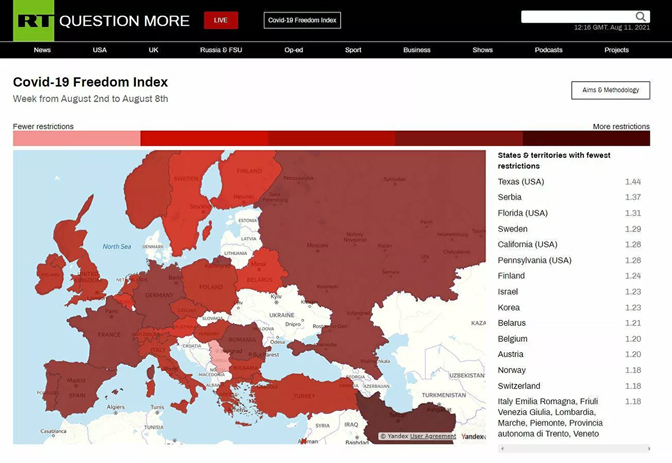Open the Op-ed section
This screenshot has height=463, width=672.
294,50
